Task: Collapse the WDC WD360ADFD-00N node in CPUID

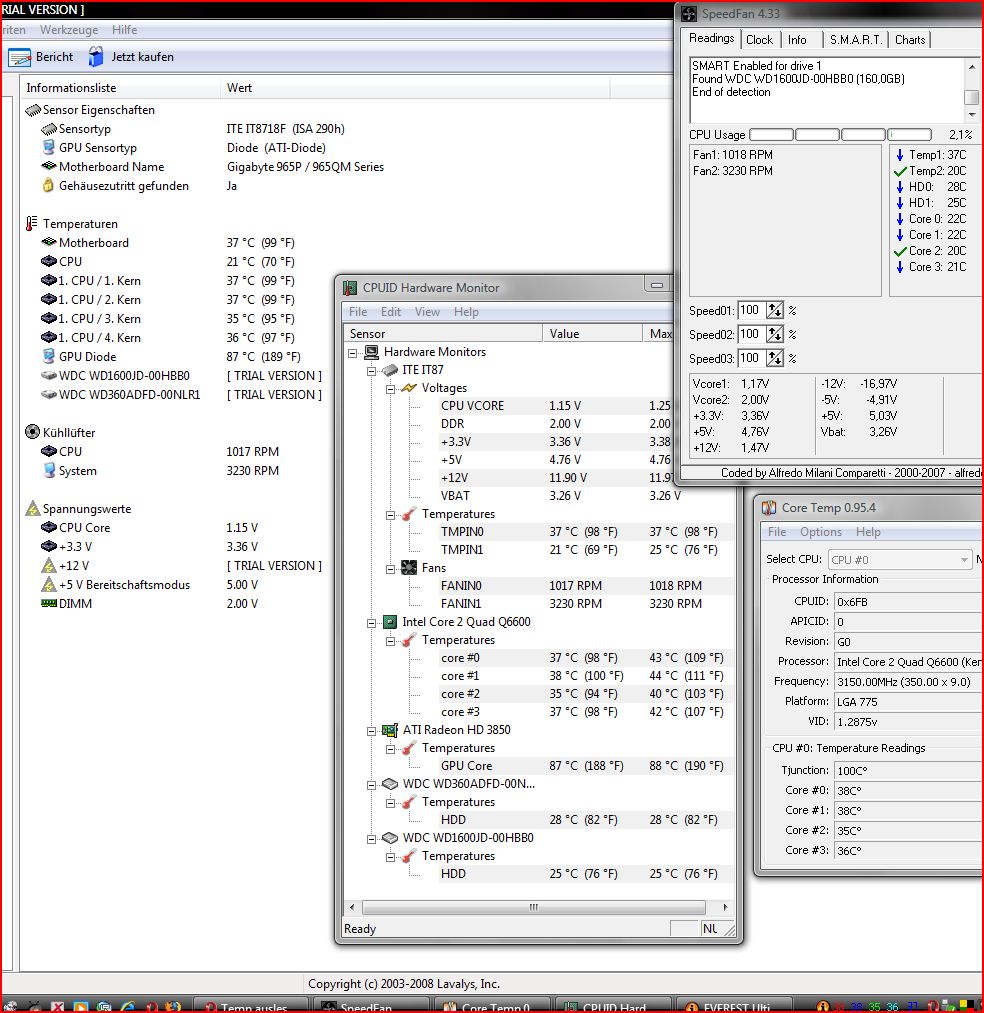Action: [372, 785]
